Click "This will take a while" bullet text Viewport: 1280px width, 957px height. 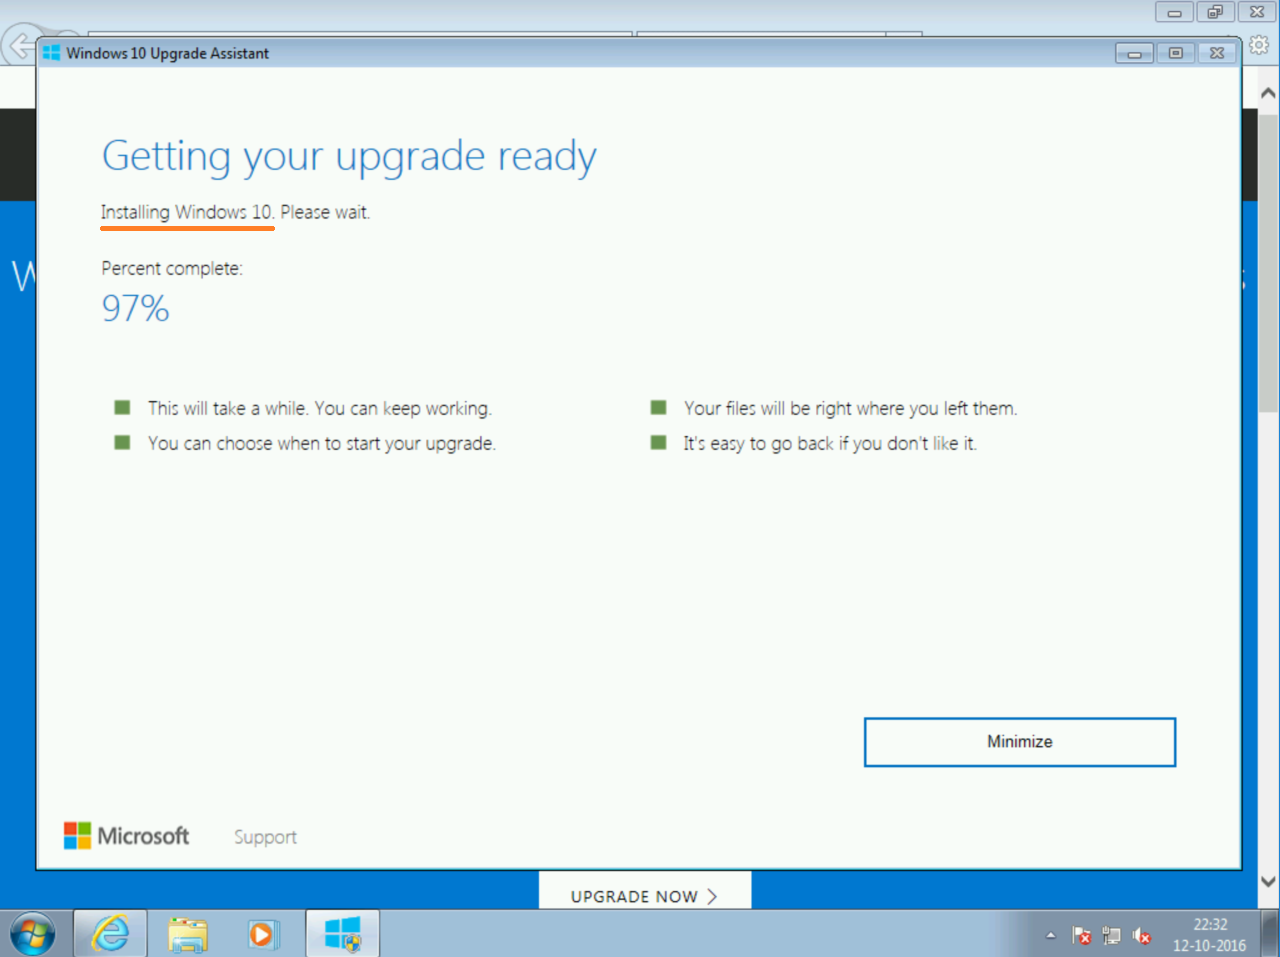coord(319,408)
